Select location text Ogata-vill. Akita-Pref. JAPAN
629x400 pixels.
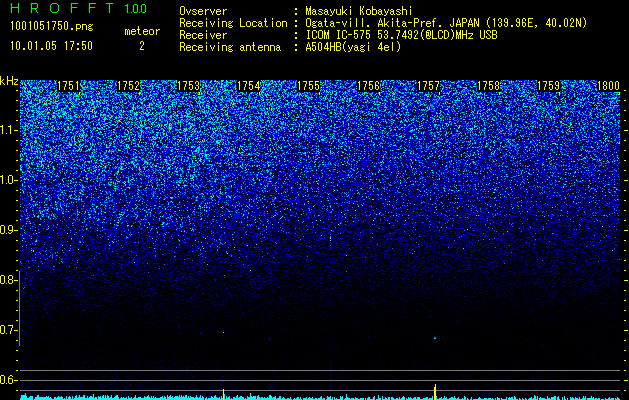(392, 23)
